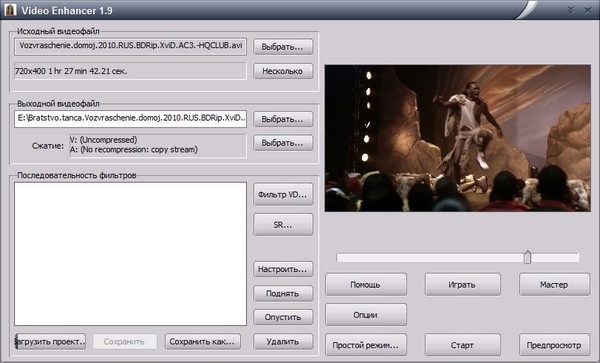Click the empty filter sequence list

[130, 254]
